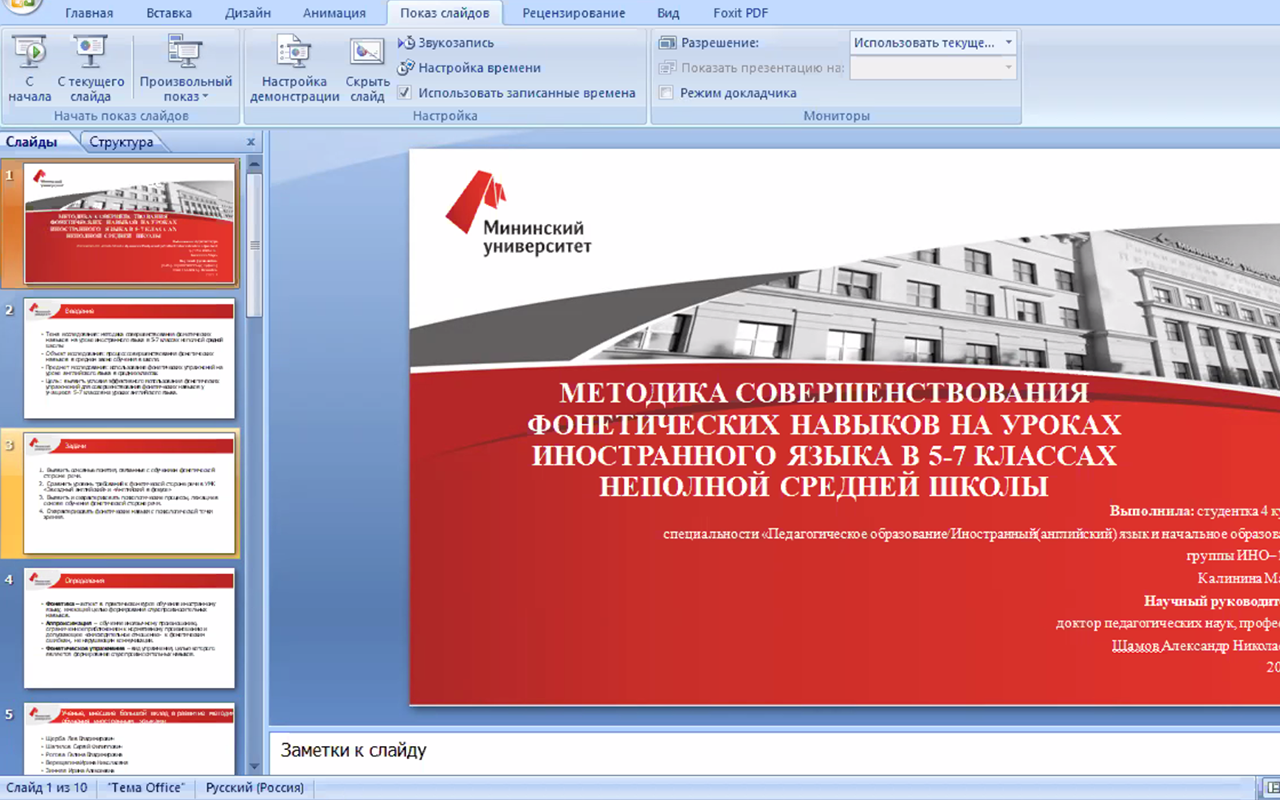
Task: Click the slide notes field
Action: (774, 752)
